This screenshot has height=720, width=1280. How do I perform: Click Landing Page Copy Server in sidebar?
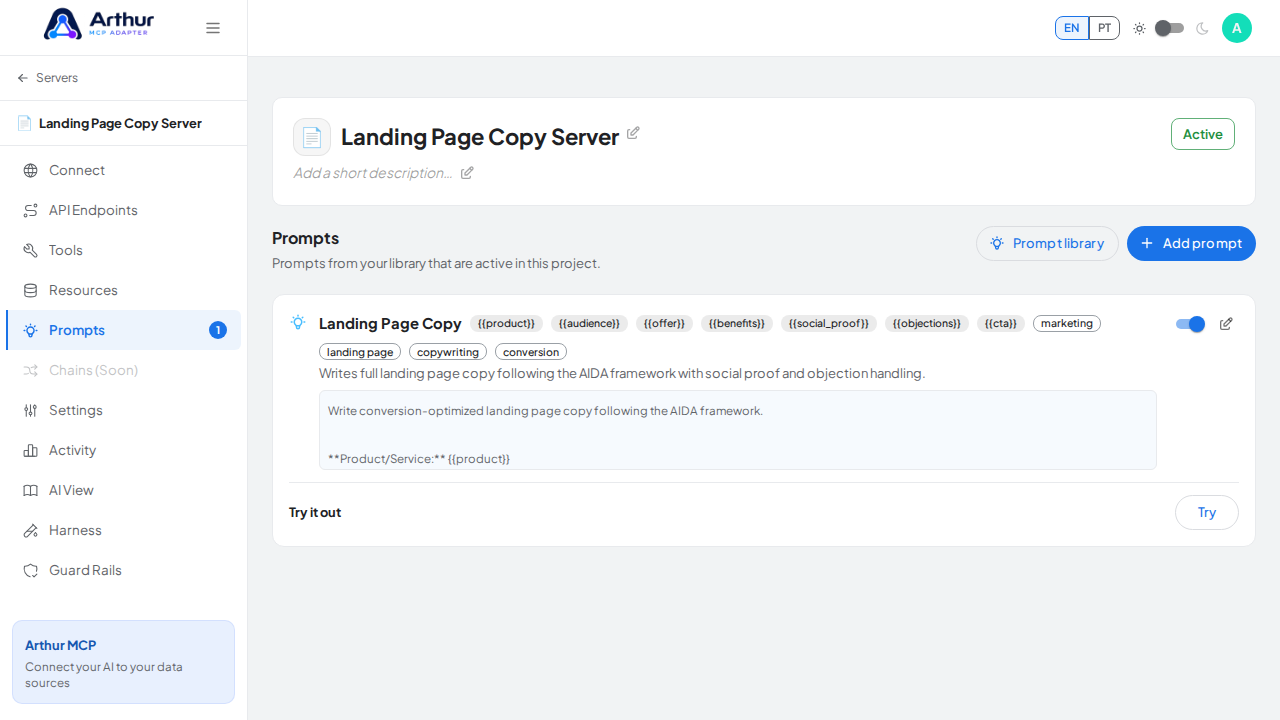[x=120, y=123]
